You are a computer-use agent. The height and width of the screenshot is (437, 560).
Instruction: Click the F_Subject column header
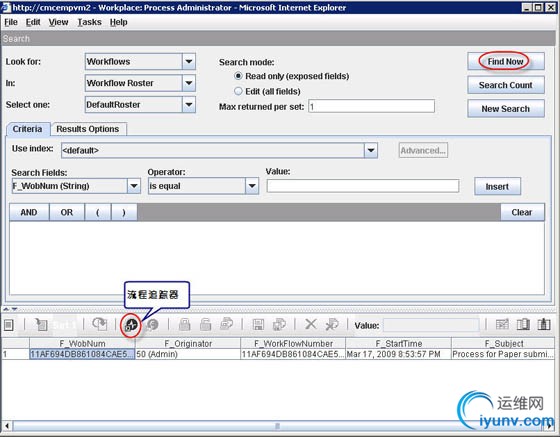[x=503, y=343]
